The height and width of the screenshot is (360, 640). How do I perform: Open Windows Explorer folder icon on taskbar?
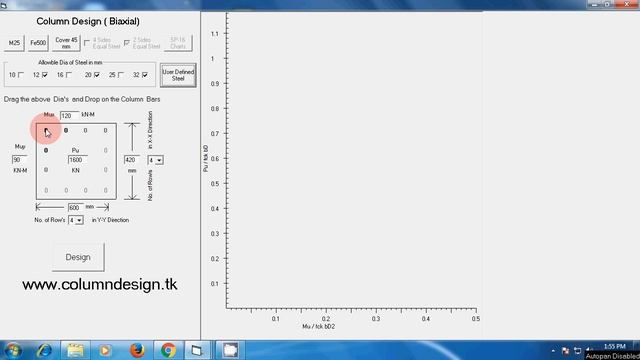click(75, 350)
